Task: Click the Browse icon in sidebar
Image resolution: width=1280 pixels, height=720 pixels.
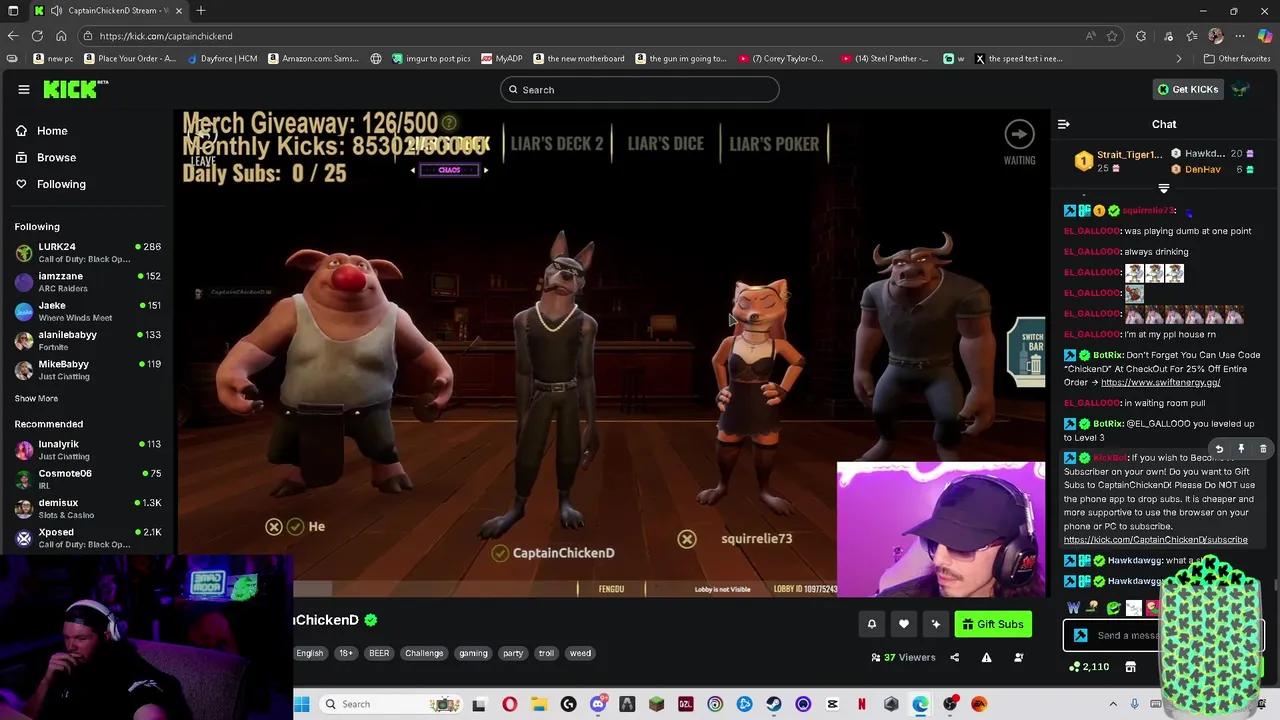Action: tap(21, 157)
